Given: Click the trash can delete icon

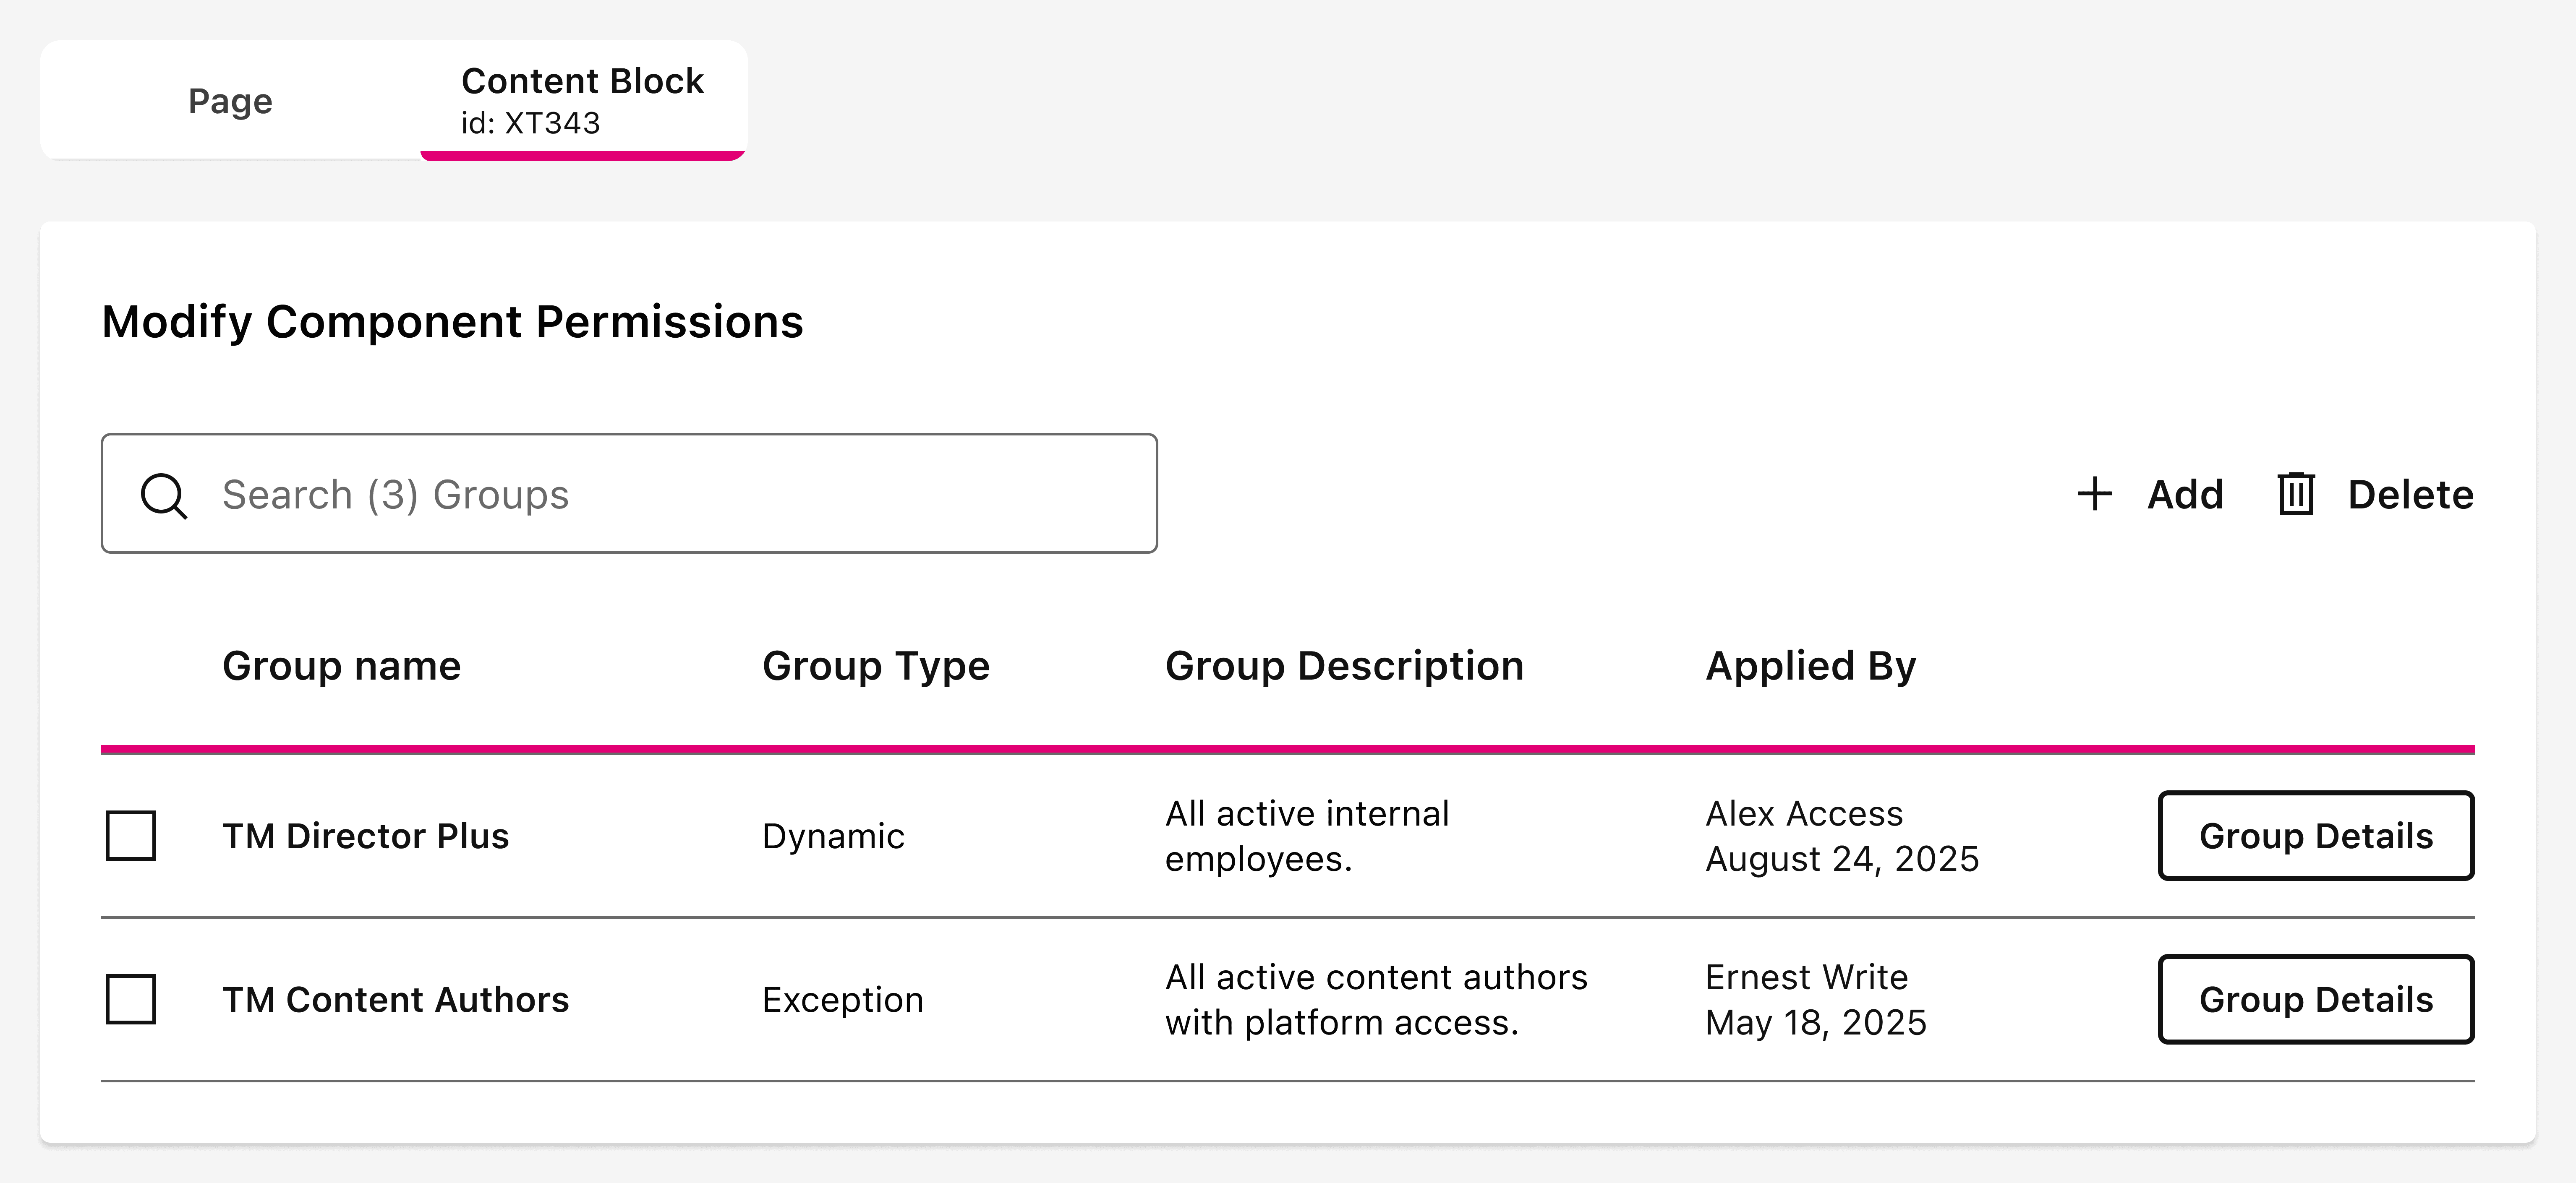Looking at the screenshot, I should pyautogui.click(x=2296, y=494).
